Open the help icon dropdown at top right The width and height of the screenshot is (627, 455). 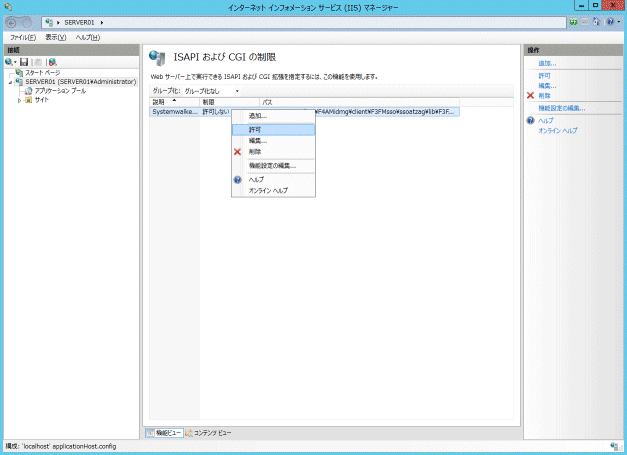[613, 22]
